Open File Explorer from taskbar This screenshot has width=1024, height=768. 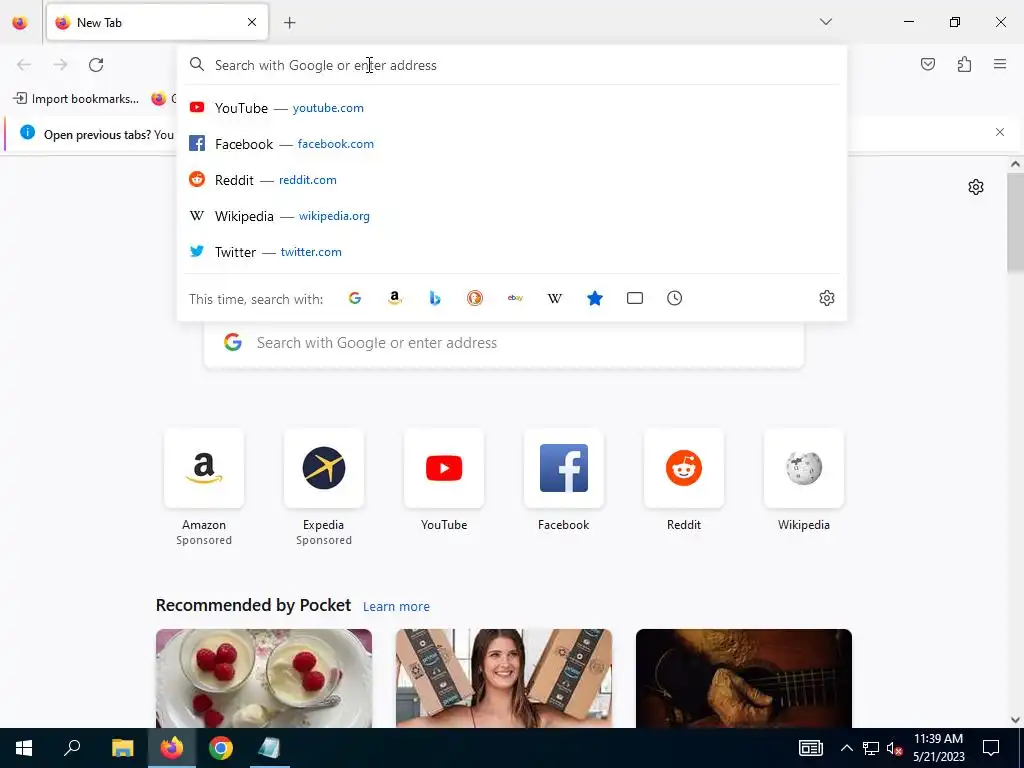point(123,748)
